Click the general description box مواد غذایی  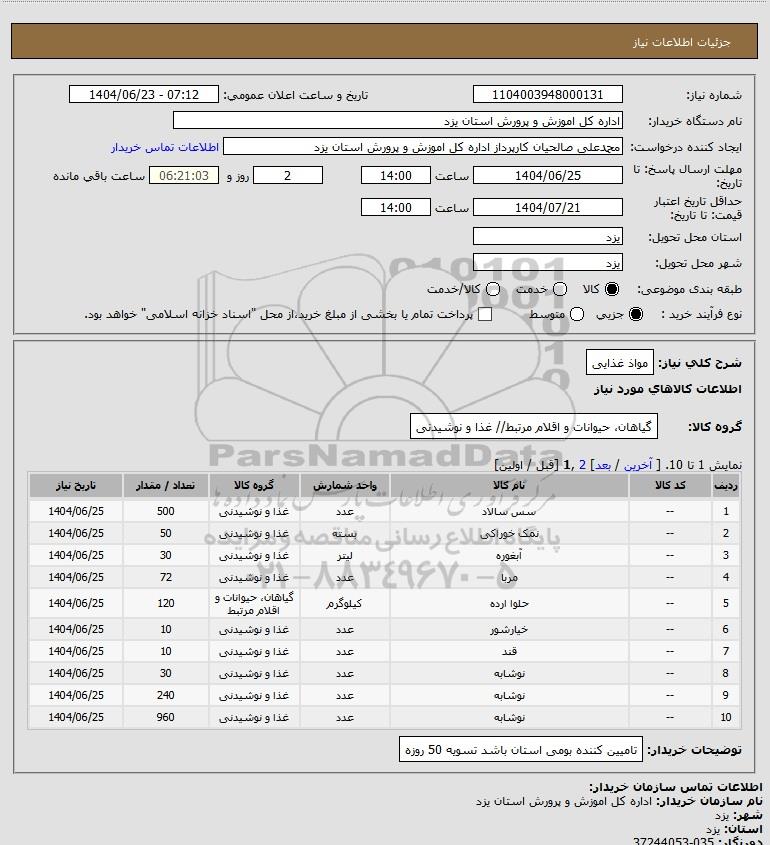coord(620,363)
